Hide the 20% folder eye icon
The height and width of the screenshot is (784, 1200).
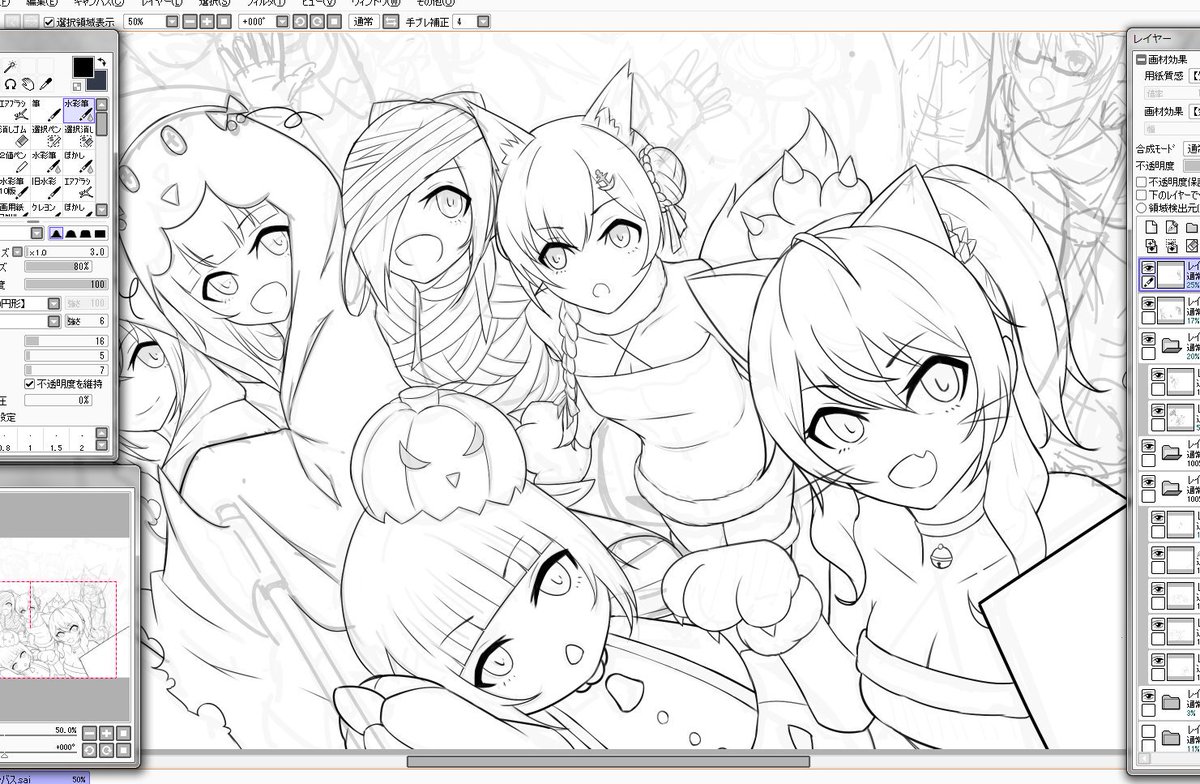point(1149,338)
